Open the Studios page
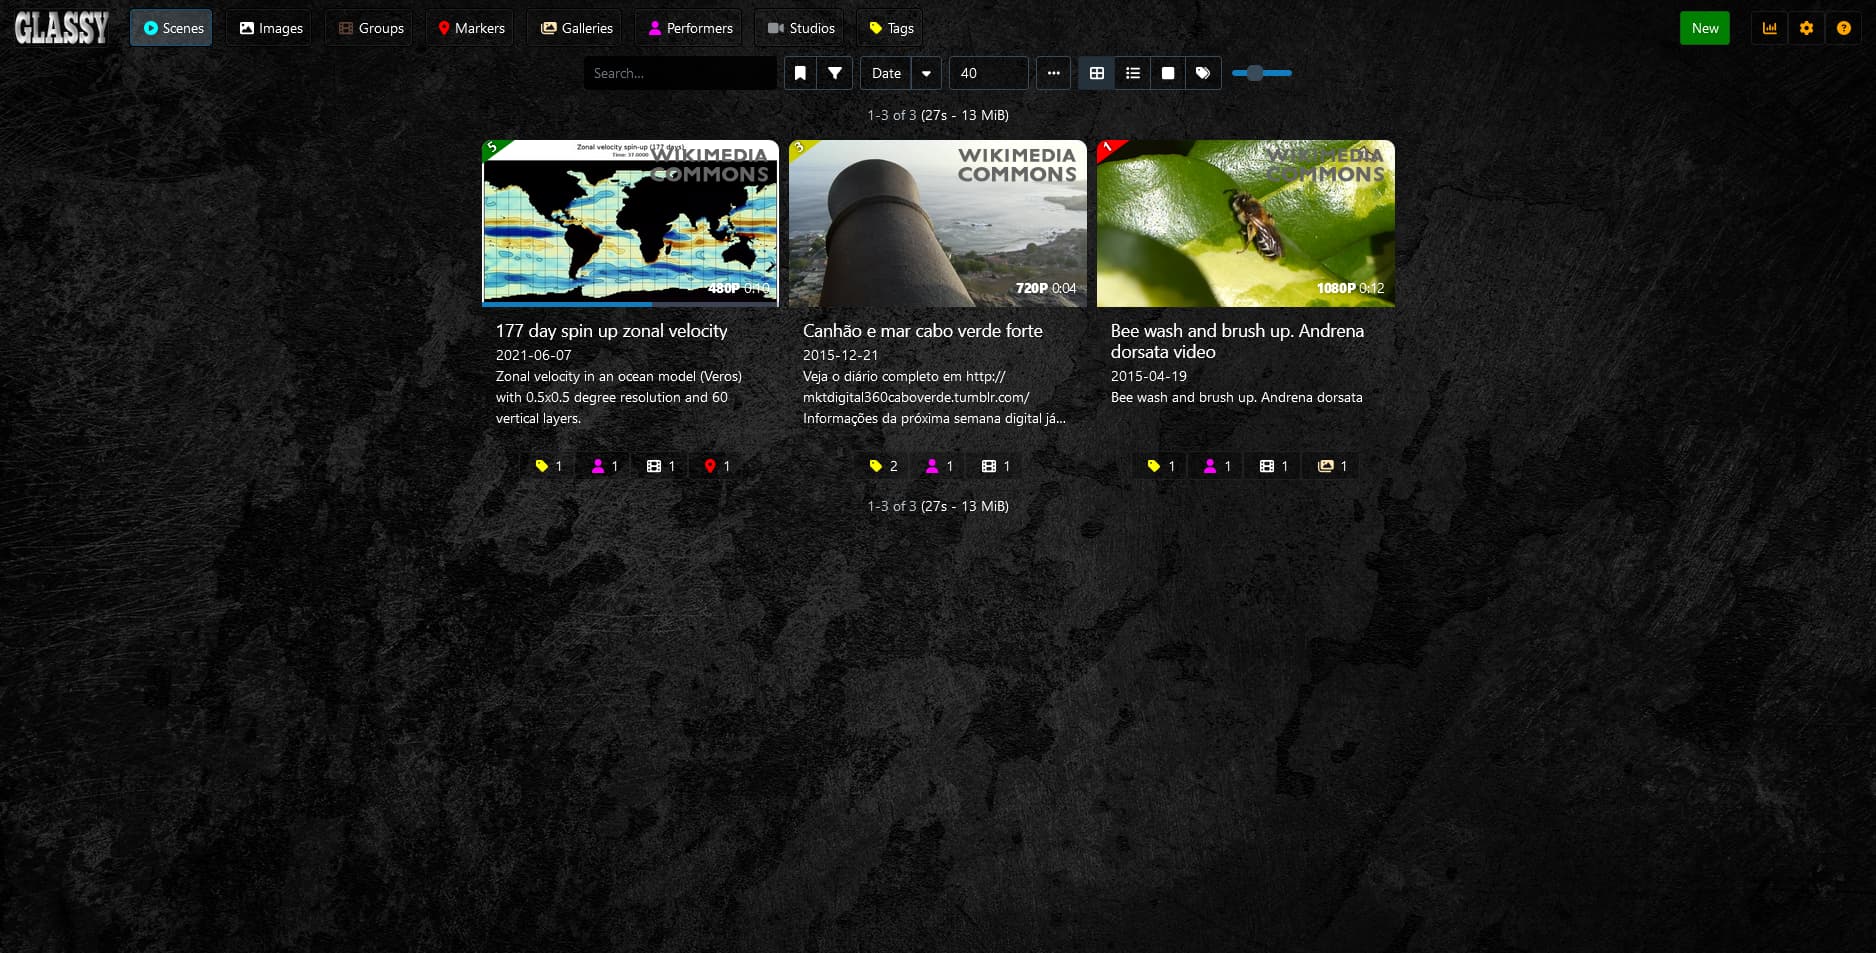Viewport: 1876px width, 953px height. (x=800, y=28)
